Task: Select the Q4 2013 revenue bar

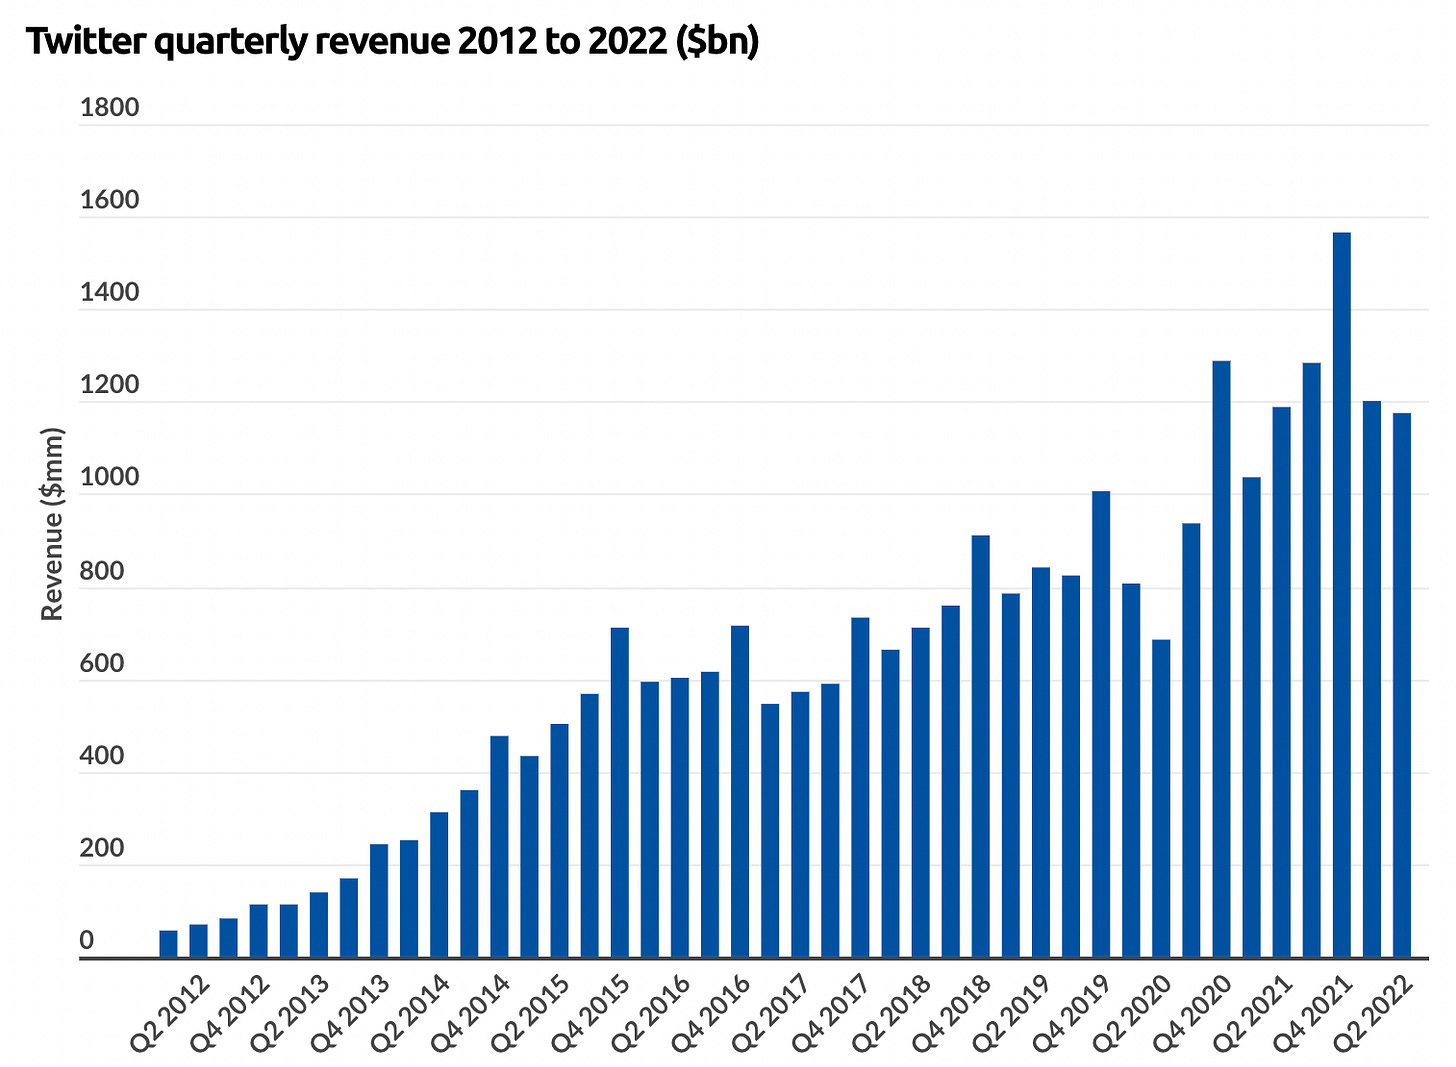Action: pos(379,900)
